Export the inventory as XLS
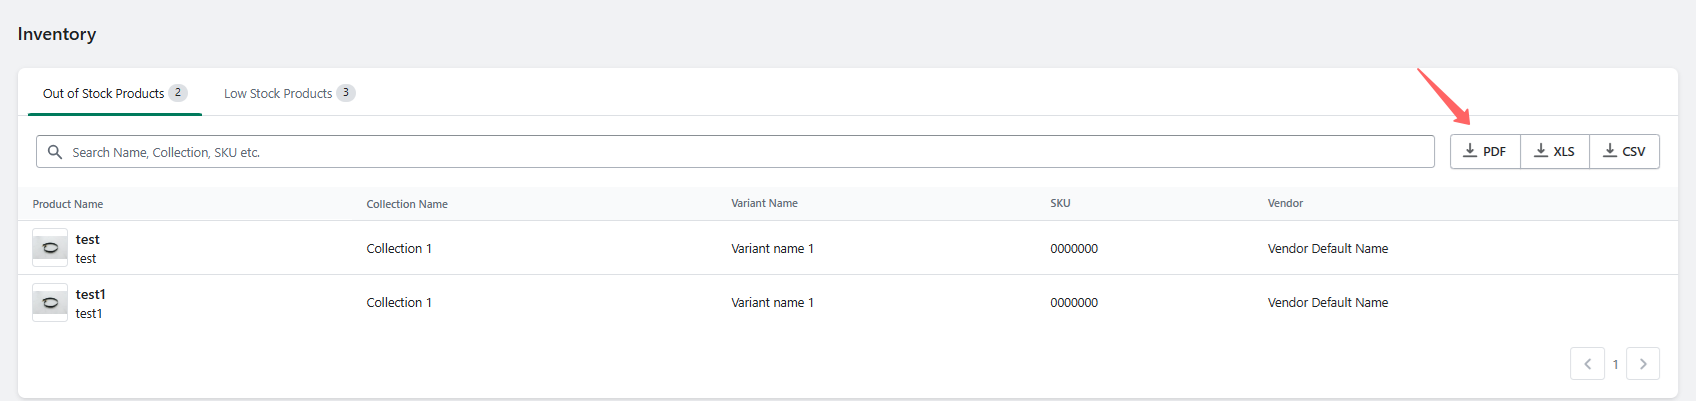Viewport: 1696px width, 401px height. pyautogui.click(x=1555, y=151)
